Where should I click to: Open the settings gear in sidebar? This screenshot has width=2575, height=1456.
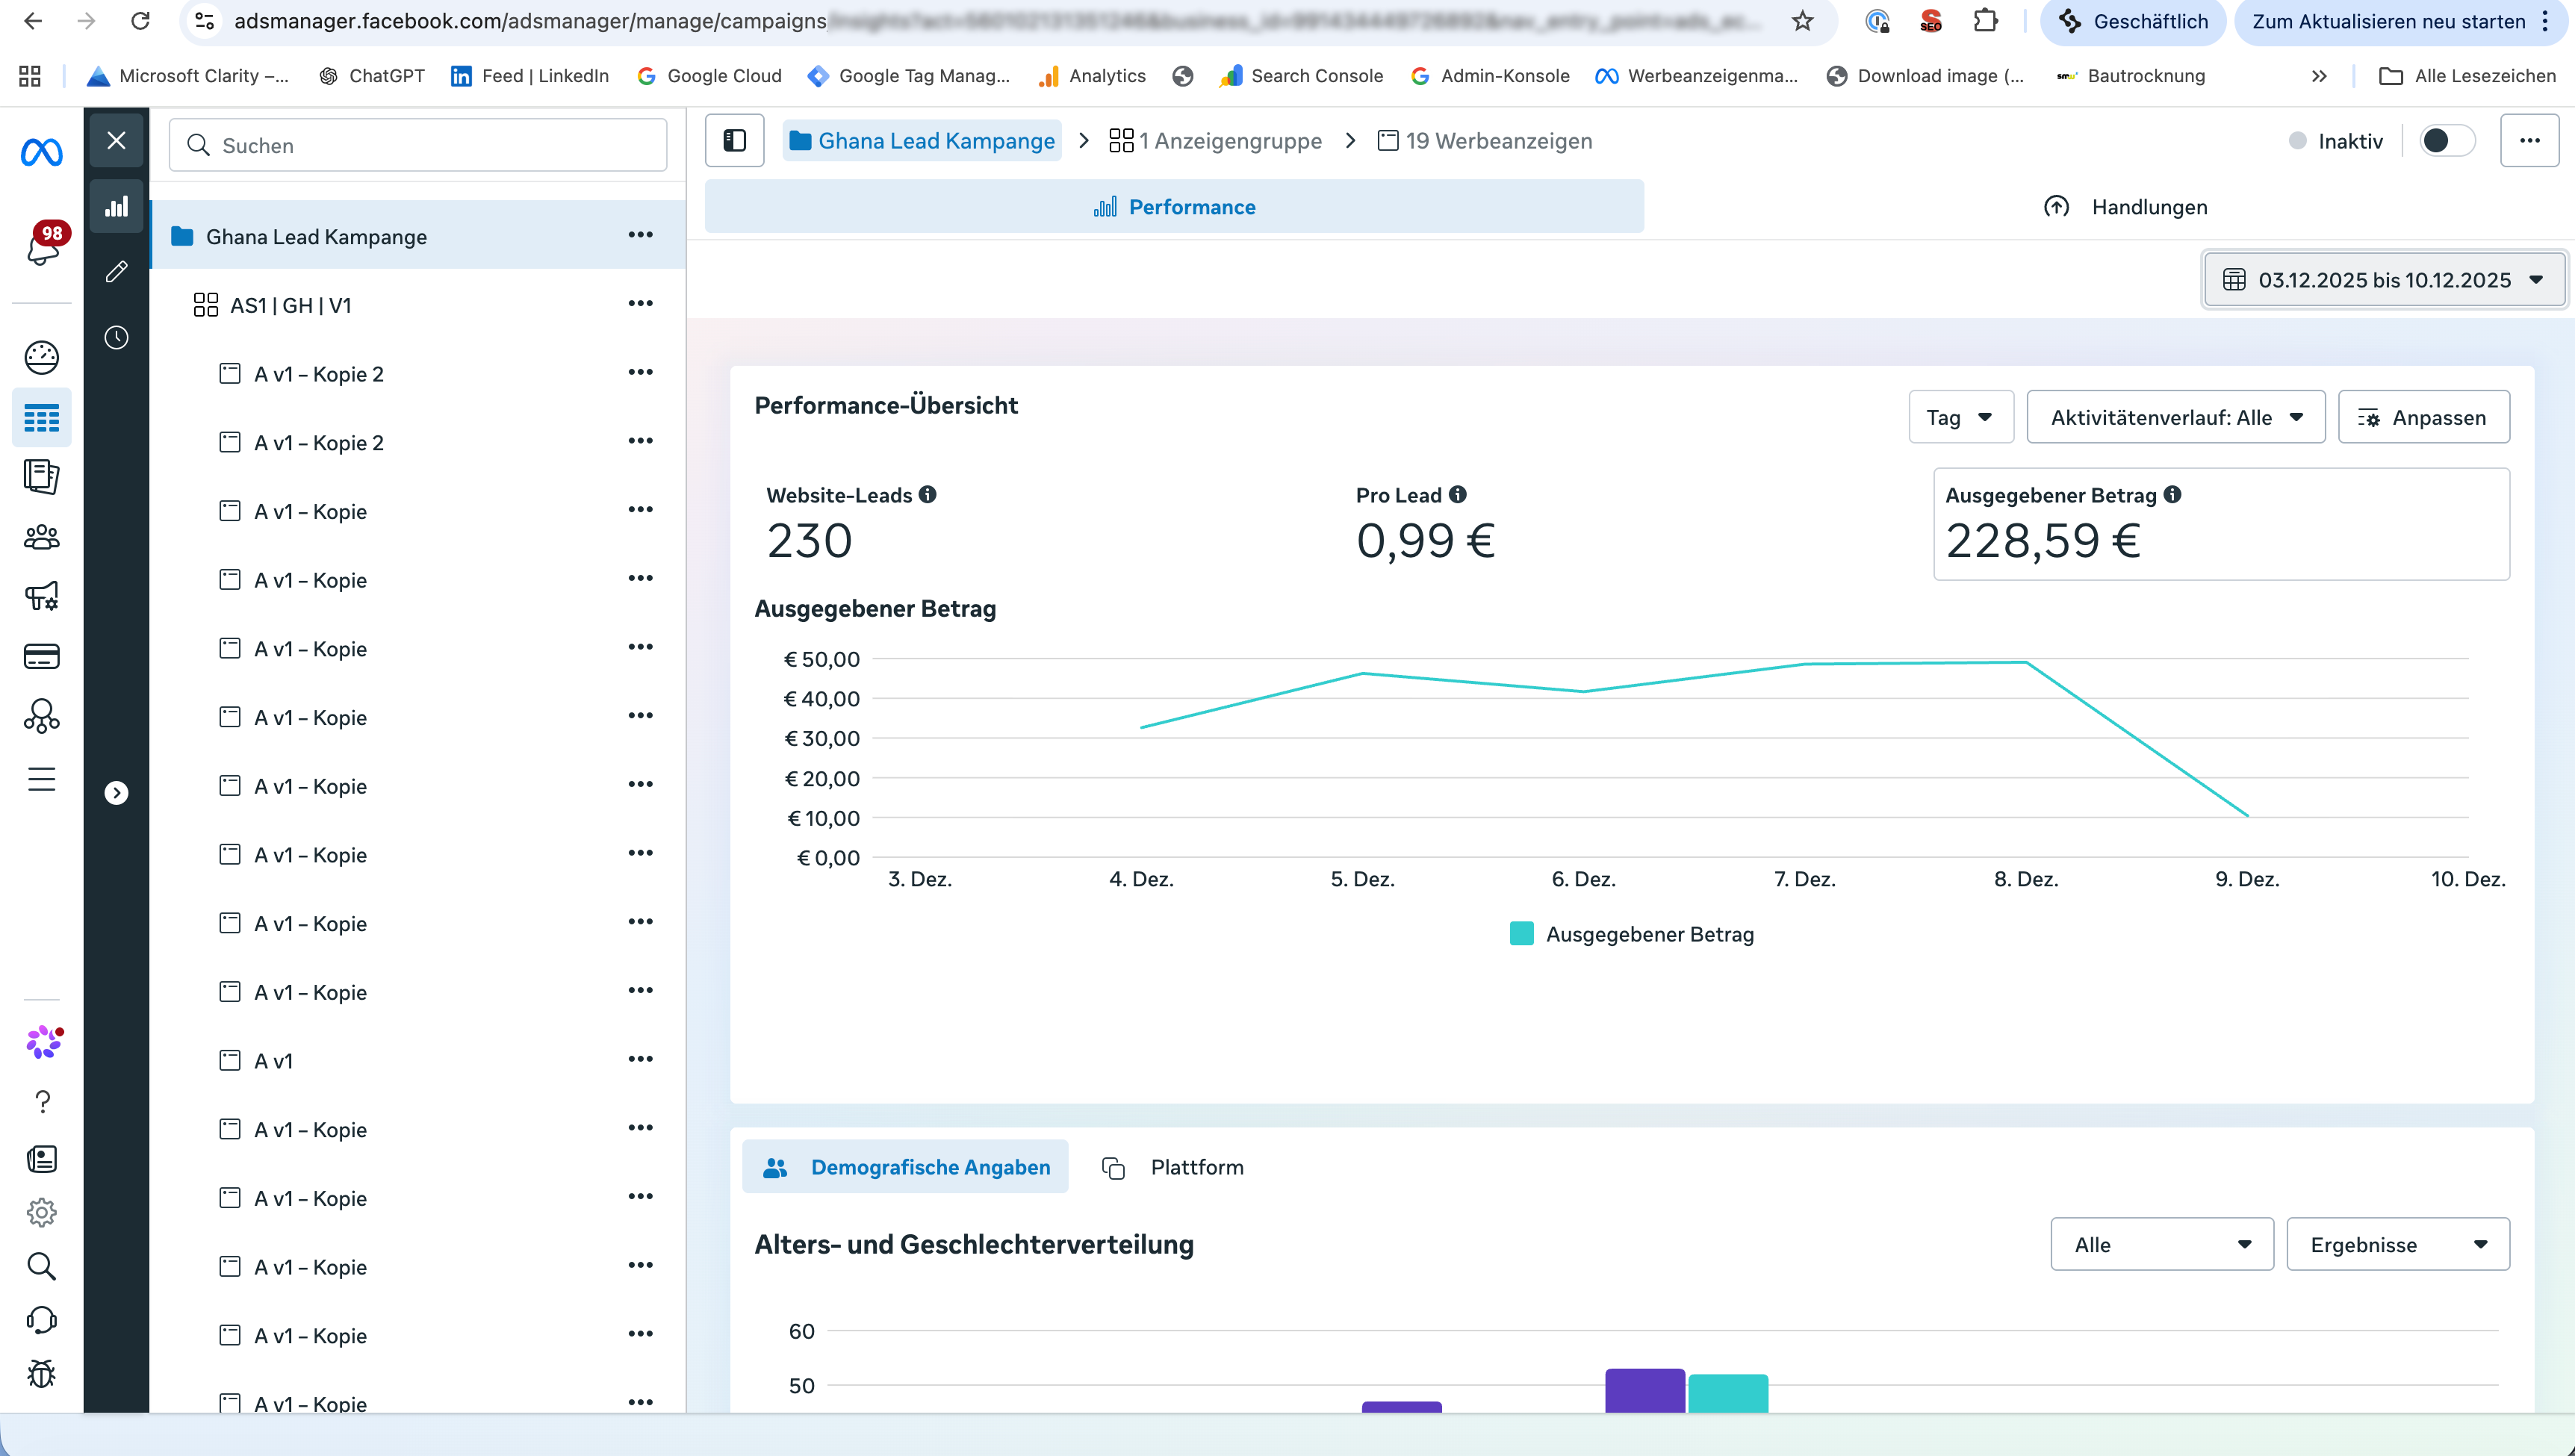click(x=41, y=1213)
